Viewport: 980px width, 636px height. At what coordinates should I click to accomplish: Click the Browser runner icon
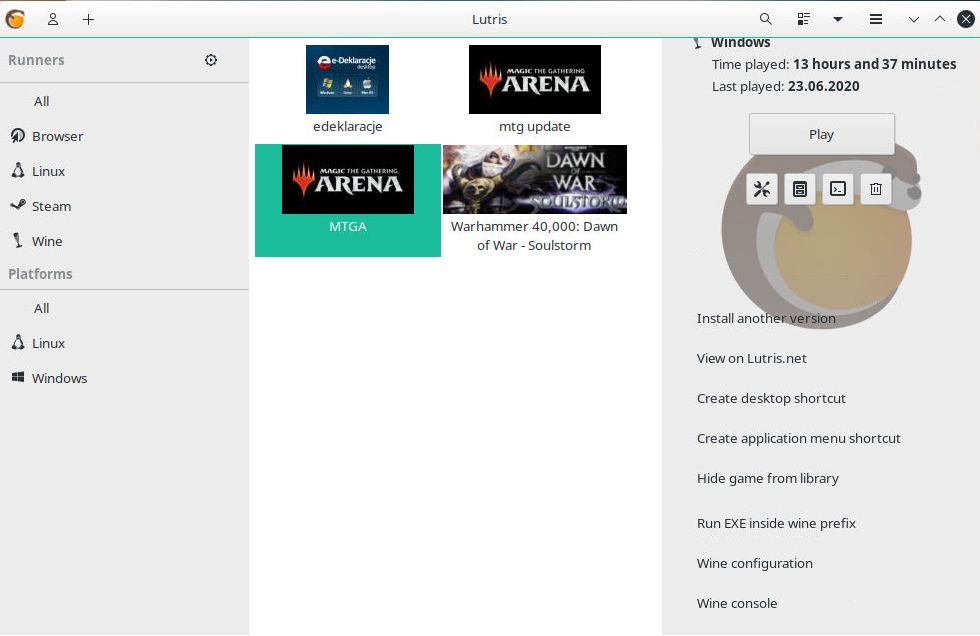(x=18, y=136)
